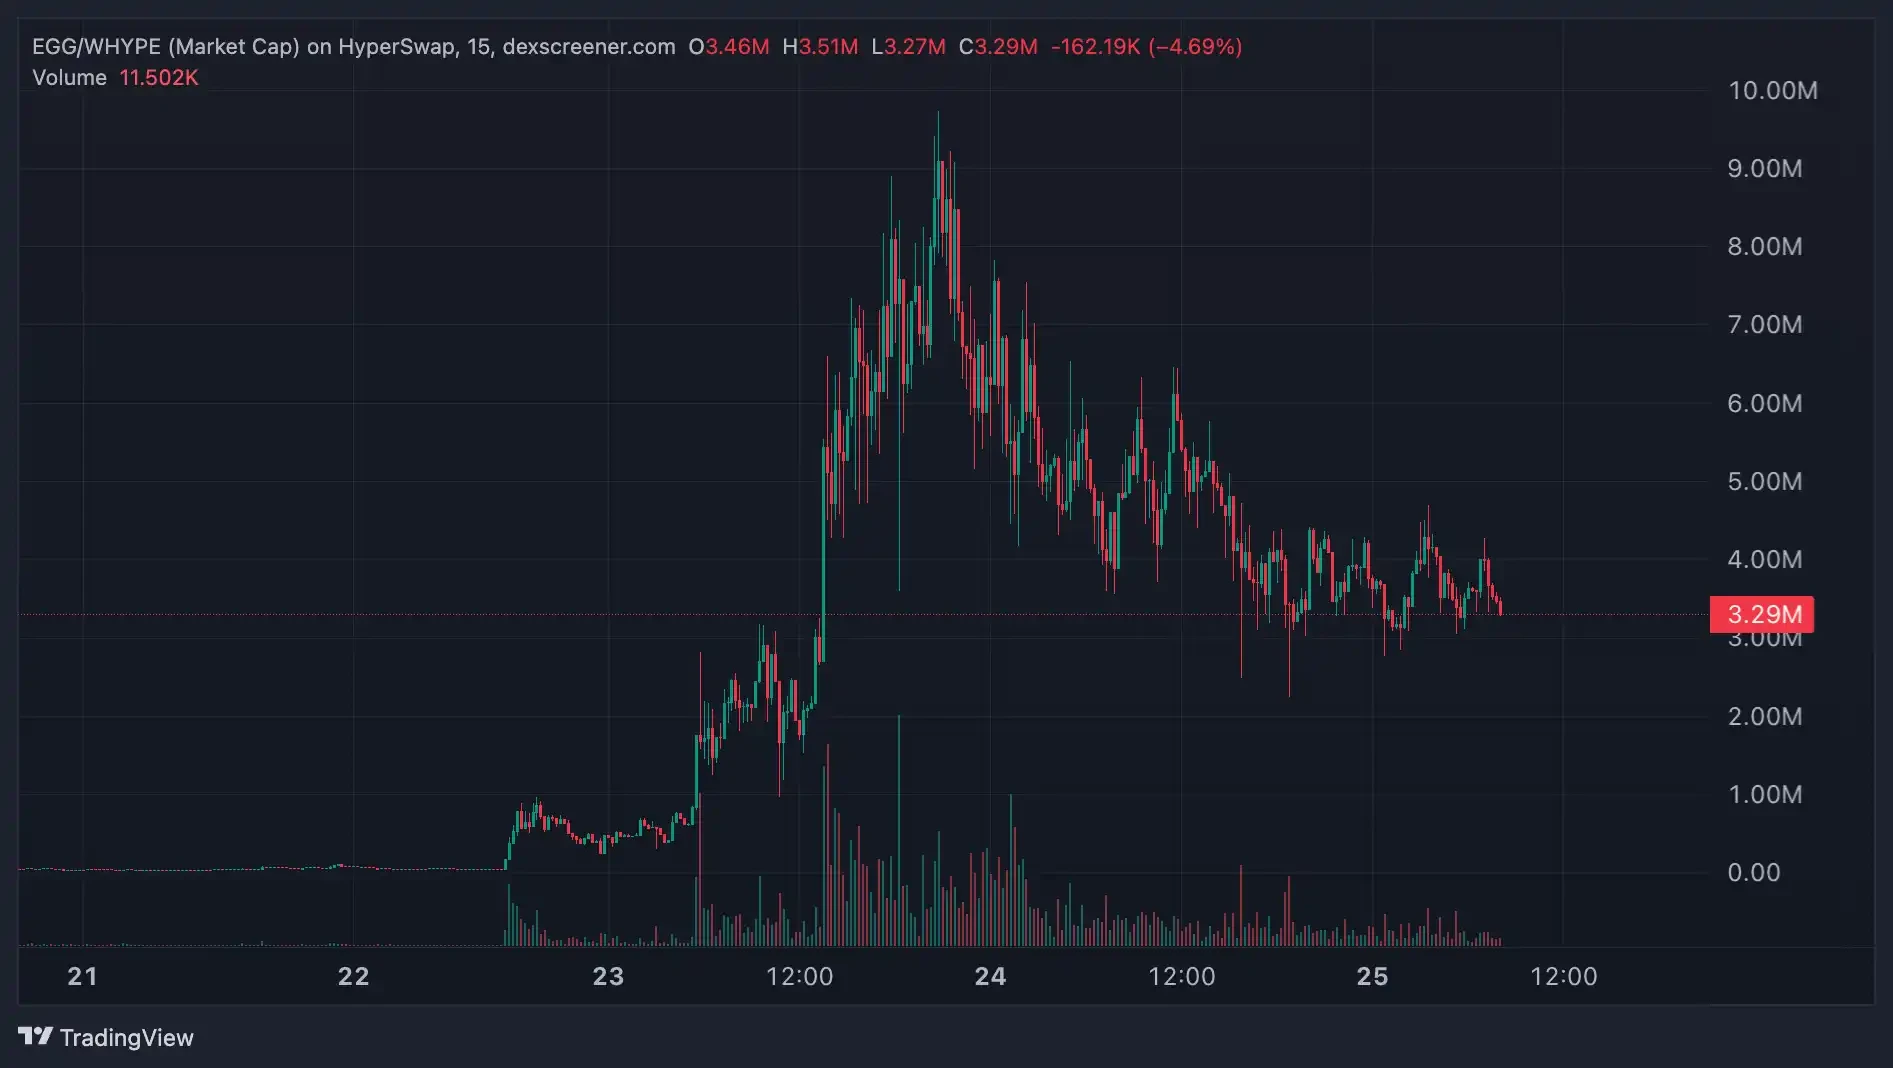
Task: Click the red 3.29M current price tag
Action: (x=1762, y=614)
